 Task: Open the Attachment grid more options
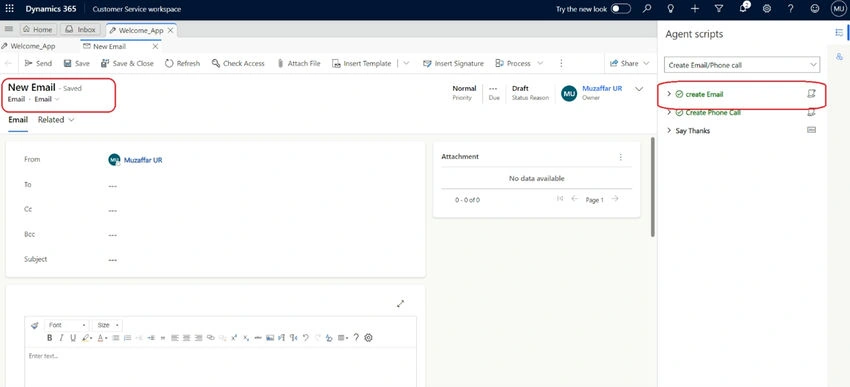click(621, 157)
